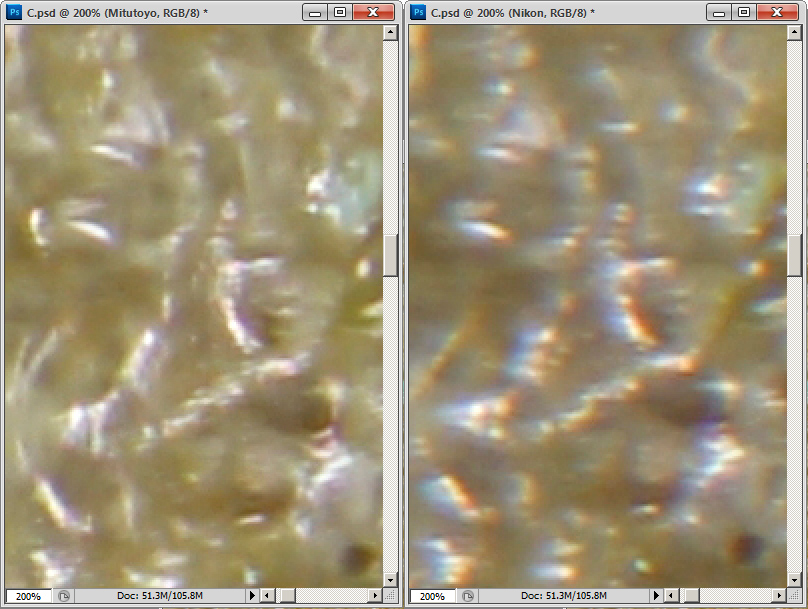Click scroll up arrow in Mitutoyo window

[390, 32]
